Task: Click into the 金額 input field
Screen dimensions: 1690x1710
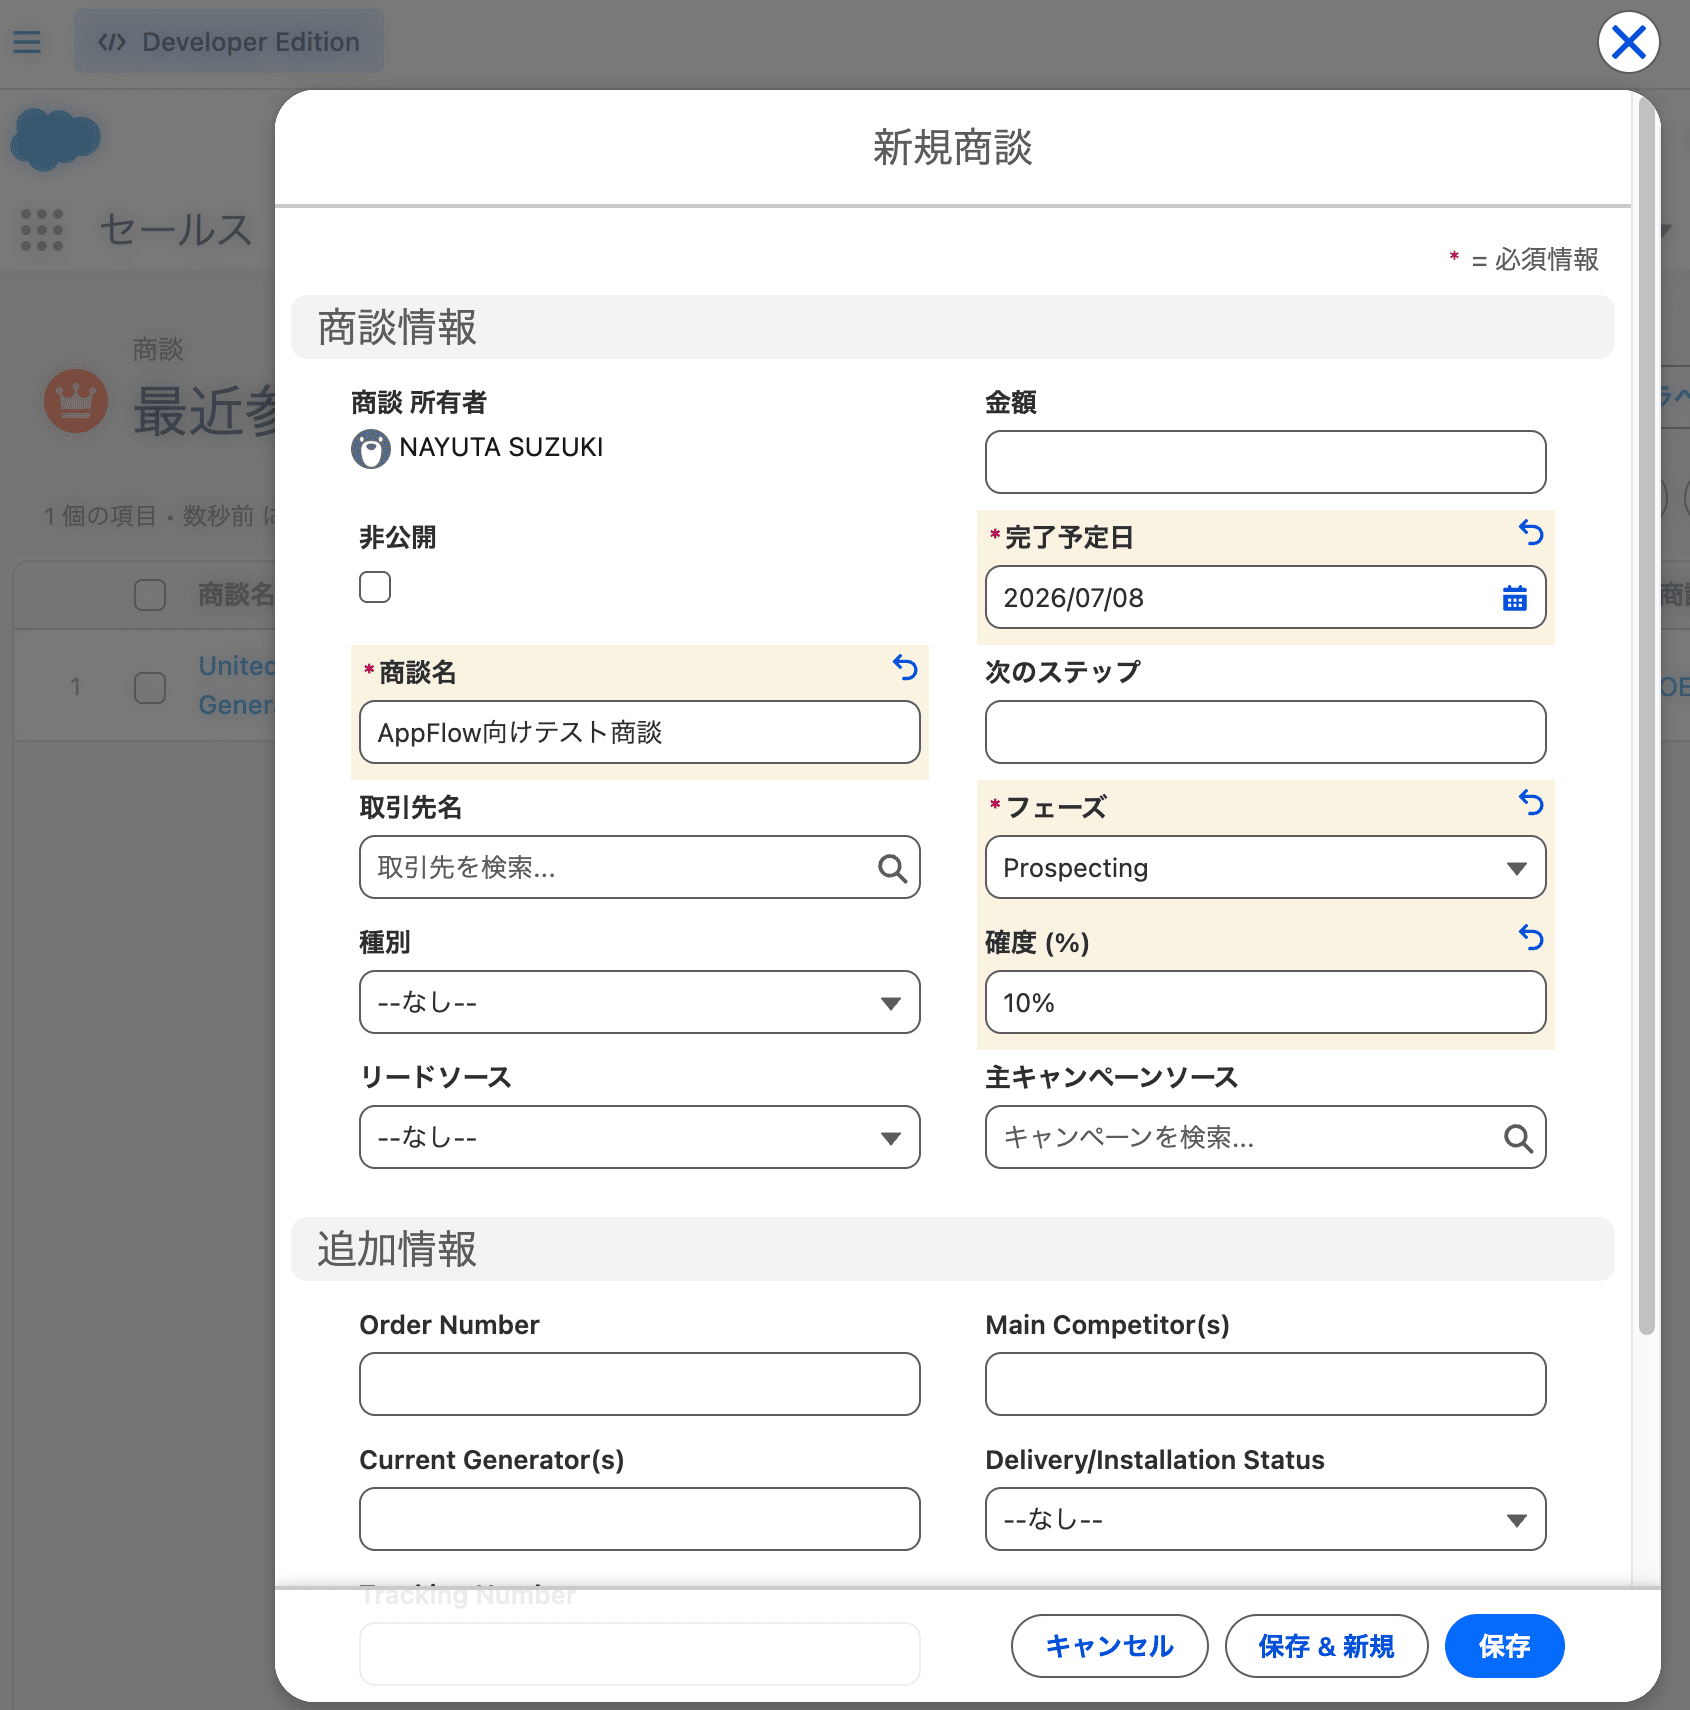Action: (1265, 462)
